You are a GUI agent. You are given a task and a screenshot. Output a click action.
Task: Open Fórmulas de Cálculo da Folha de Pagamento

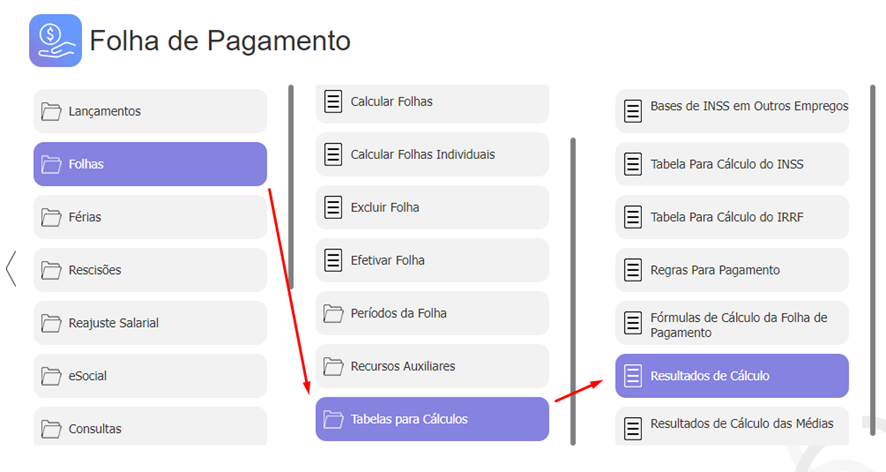point(732,323)
